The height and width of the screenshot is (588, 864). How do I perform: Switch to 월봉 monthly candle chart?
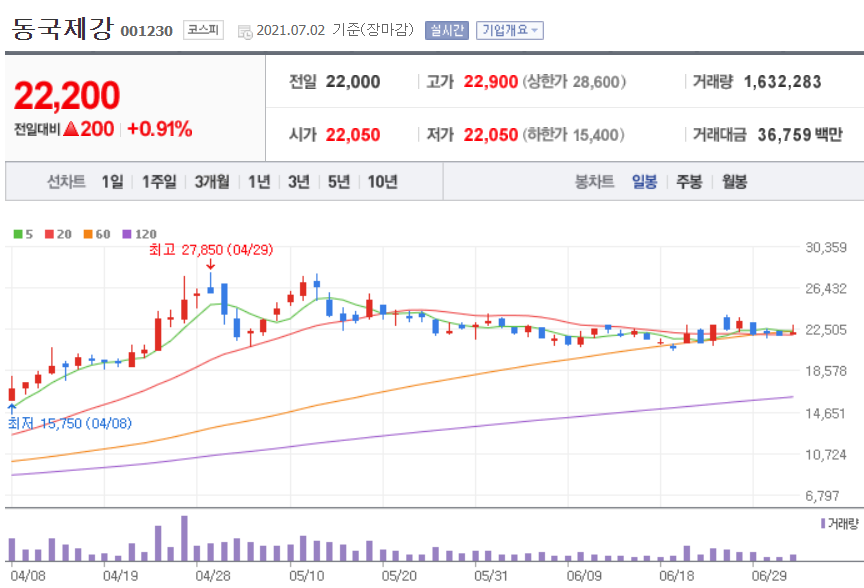pyautogui.click(x=735, y=181)
